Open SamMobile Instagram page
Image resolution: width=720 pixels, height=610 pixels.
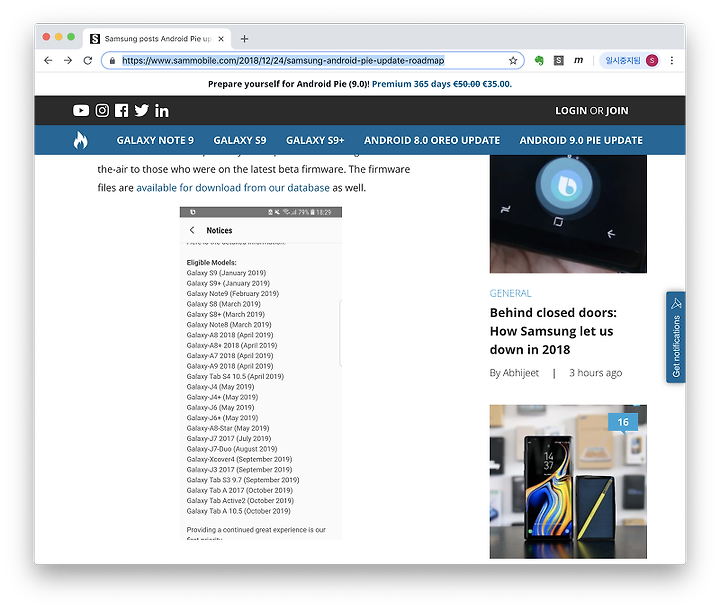[102, 110]
